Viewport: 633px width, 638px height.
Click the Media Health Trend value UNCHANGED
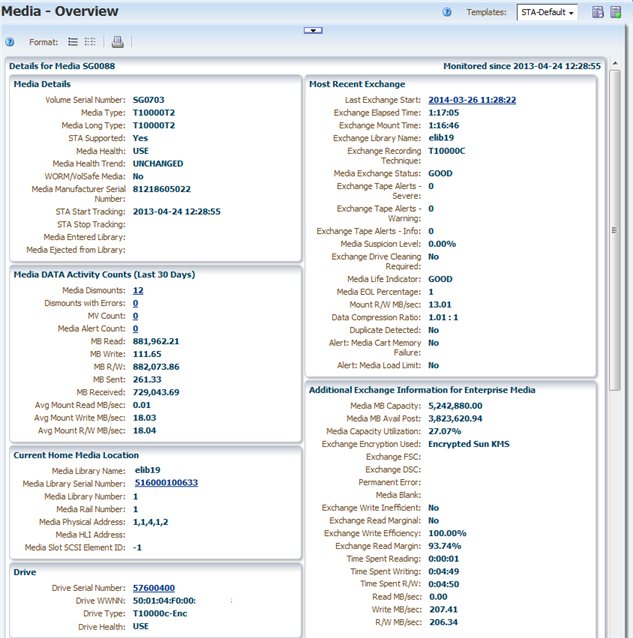click(x=158, y=164)
